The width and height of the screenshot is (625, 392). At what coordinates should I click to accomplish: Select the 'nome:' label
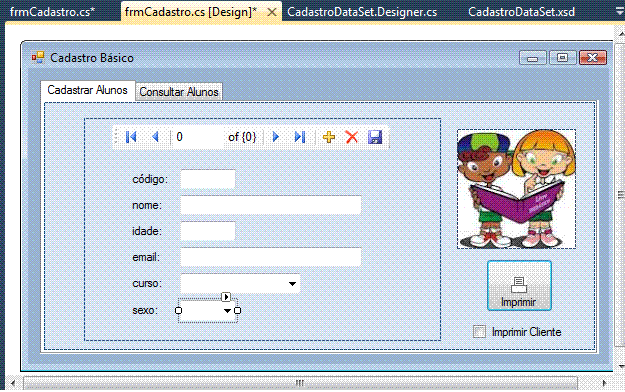click(x=147, y=205)
